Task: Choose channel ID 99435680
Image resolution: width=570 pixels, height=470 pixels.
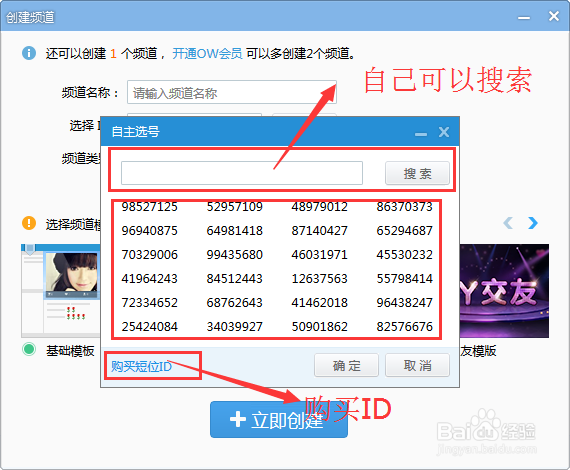Action: (234, 254)
